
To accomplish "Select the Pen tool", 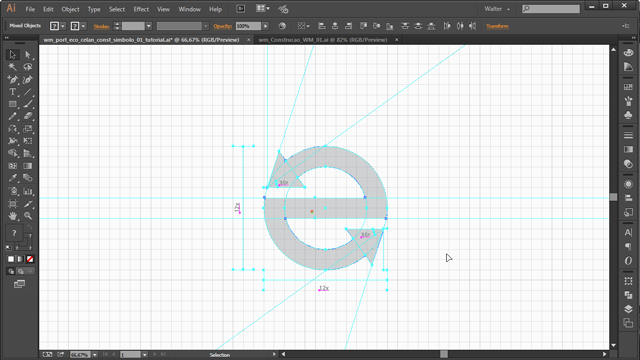I will click(13, 80).
